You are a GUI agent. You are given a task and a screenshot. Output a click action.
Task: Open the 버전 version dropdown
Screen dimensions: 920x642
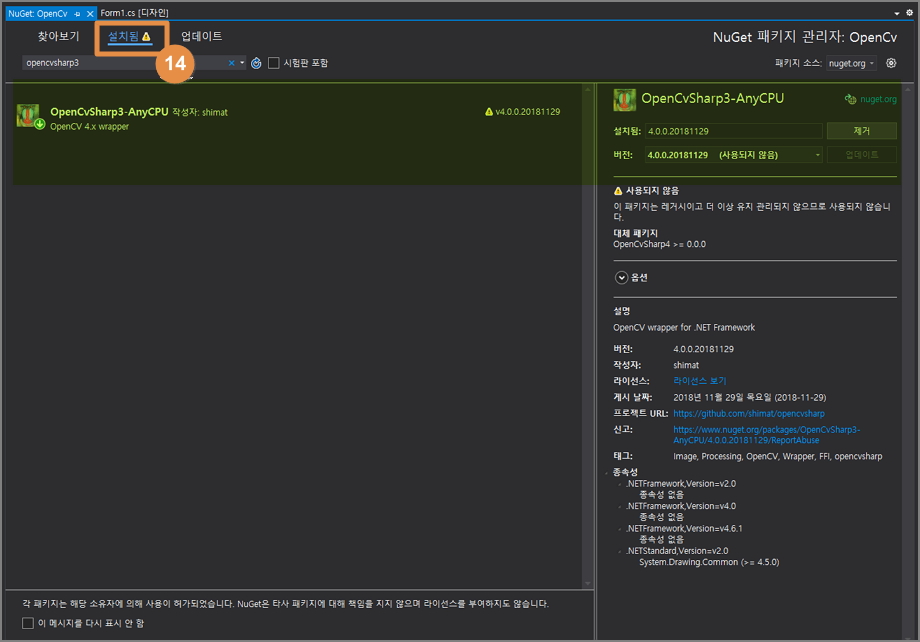tap(734, 155)
